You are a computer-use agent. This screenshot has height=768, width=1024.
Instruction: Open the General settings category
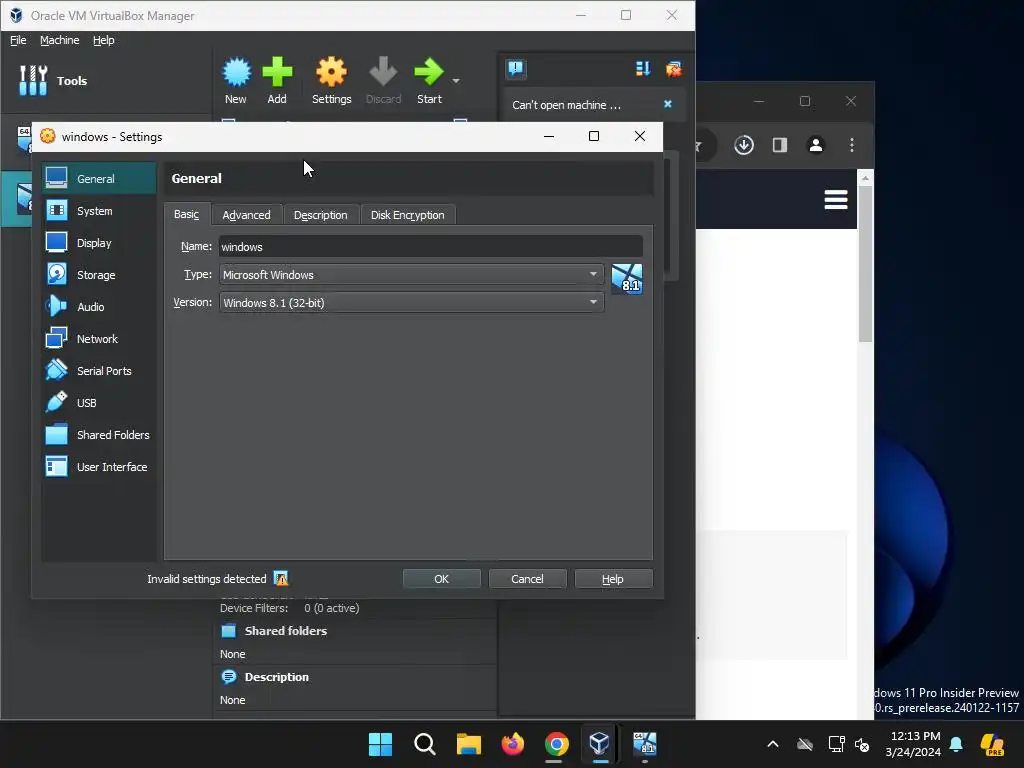tap(99, 178)
